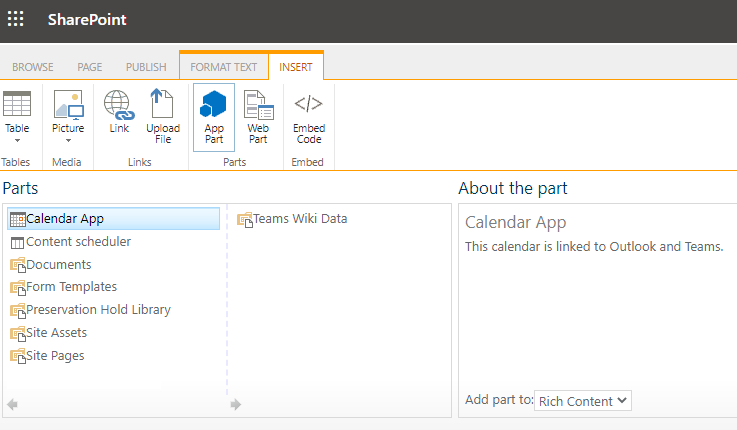Click the Web Part ribbon button
This screenshot has width=737, height=430.
[x=258, y=117]
